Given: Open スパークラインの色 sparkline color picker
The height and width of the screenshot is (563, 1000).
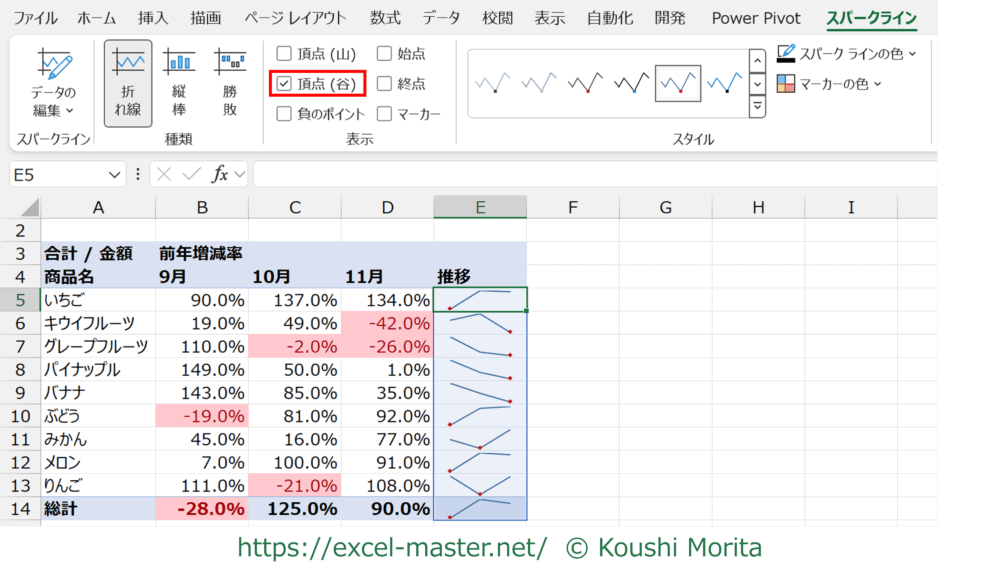Looking at the screenshot, I should [x=846, y=54].
